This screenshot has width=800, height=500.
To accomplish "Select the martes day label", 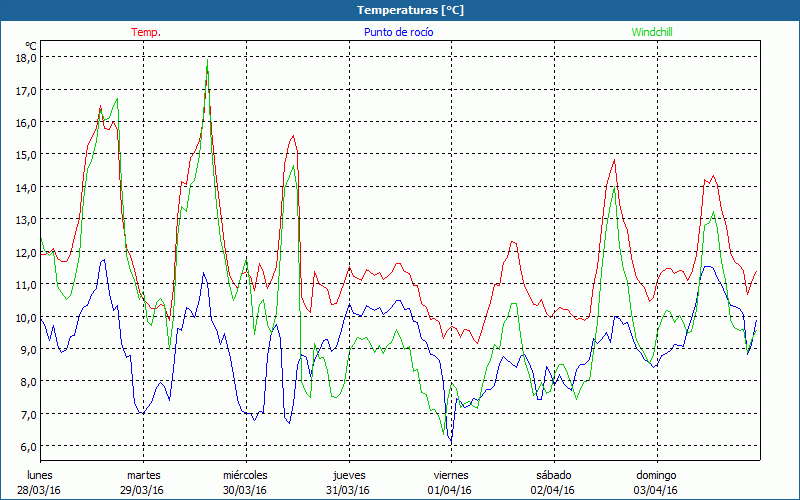I will [143, 475].
